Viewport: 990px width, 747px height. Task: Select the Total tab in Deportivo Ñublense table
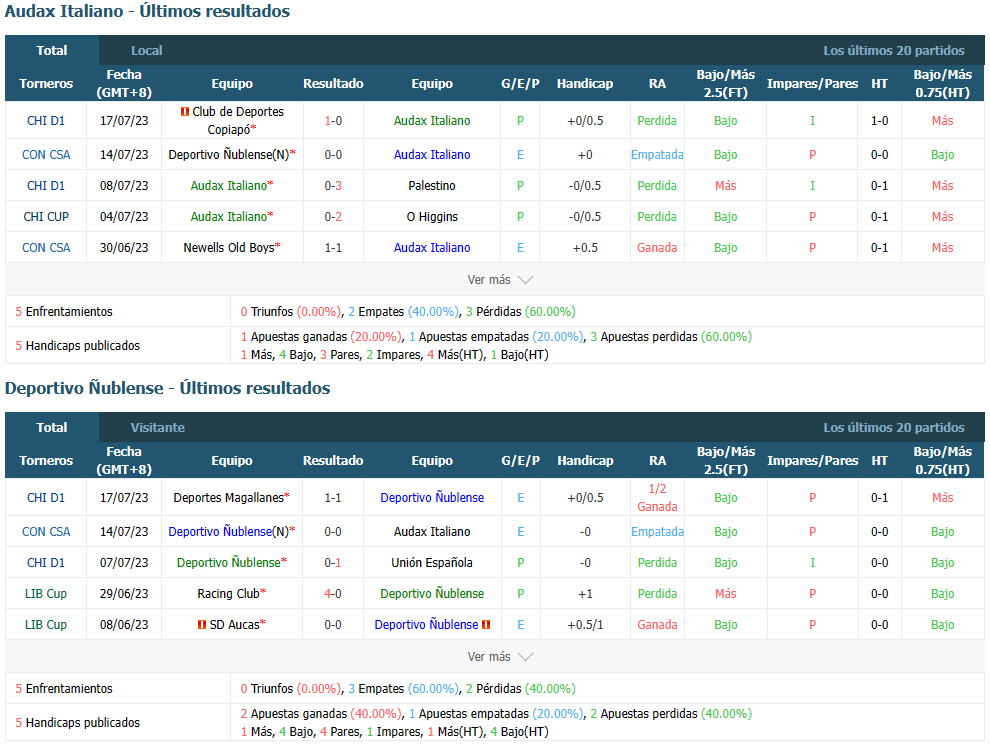click(x=52, y=427)
